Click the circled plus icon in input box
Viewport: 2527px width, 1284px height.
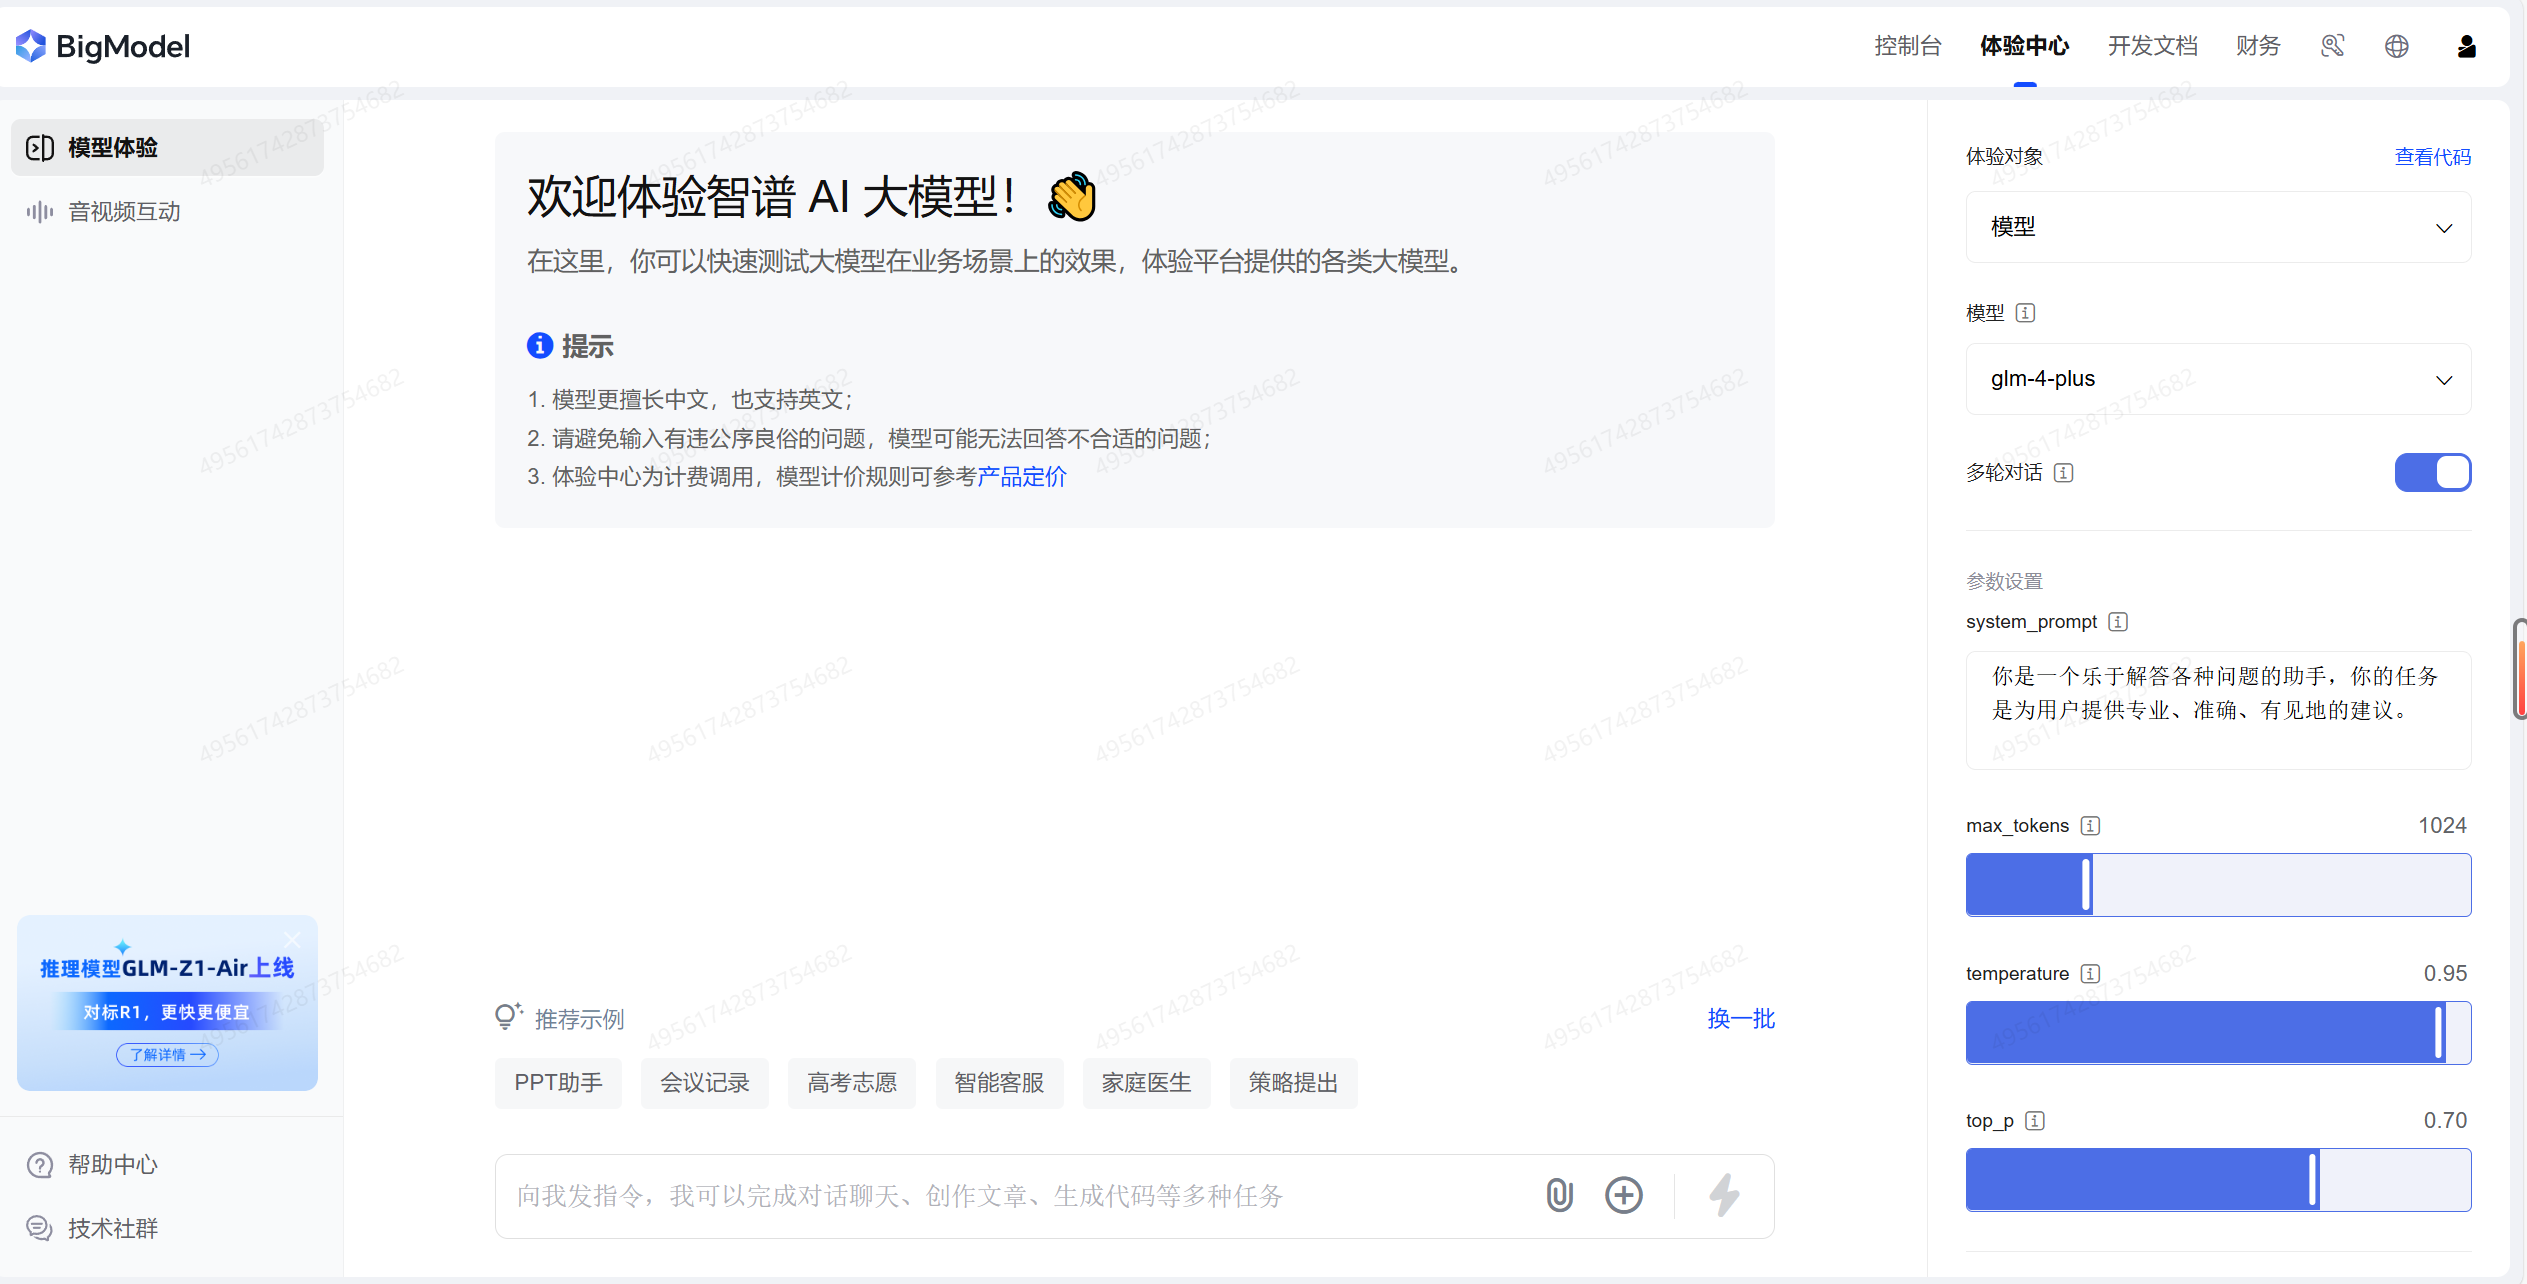pos(1623,1195)
